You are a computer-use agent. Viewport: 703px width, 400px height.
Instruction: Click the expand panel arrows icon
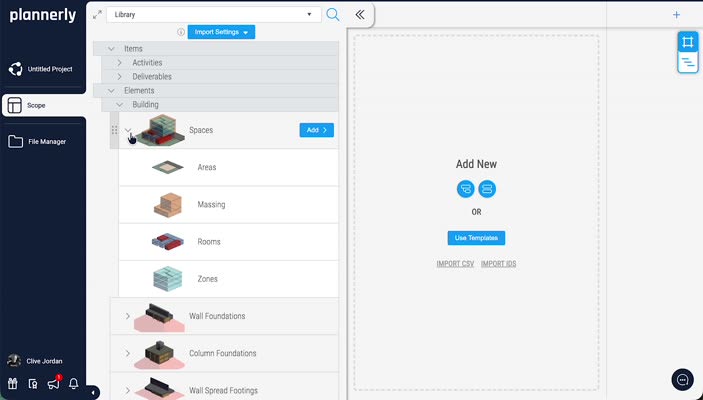[x=97, y=15]
